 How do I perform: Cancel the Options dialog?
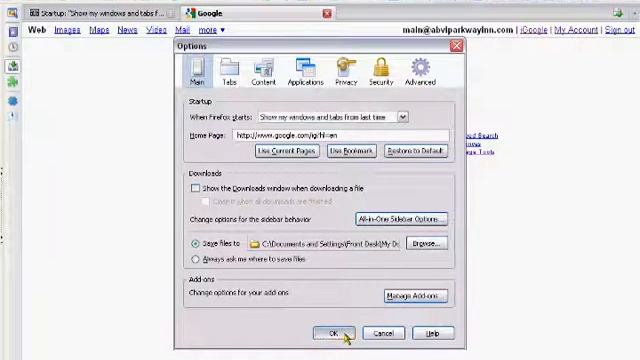click(383, 333)
